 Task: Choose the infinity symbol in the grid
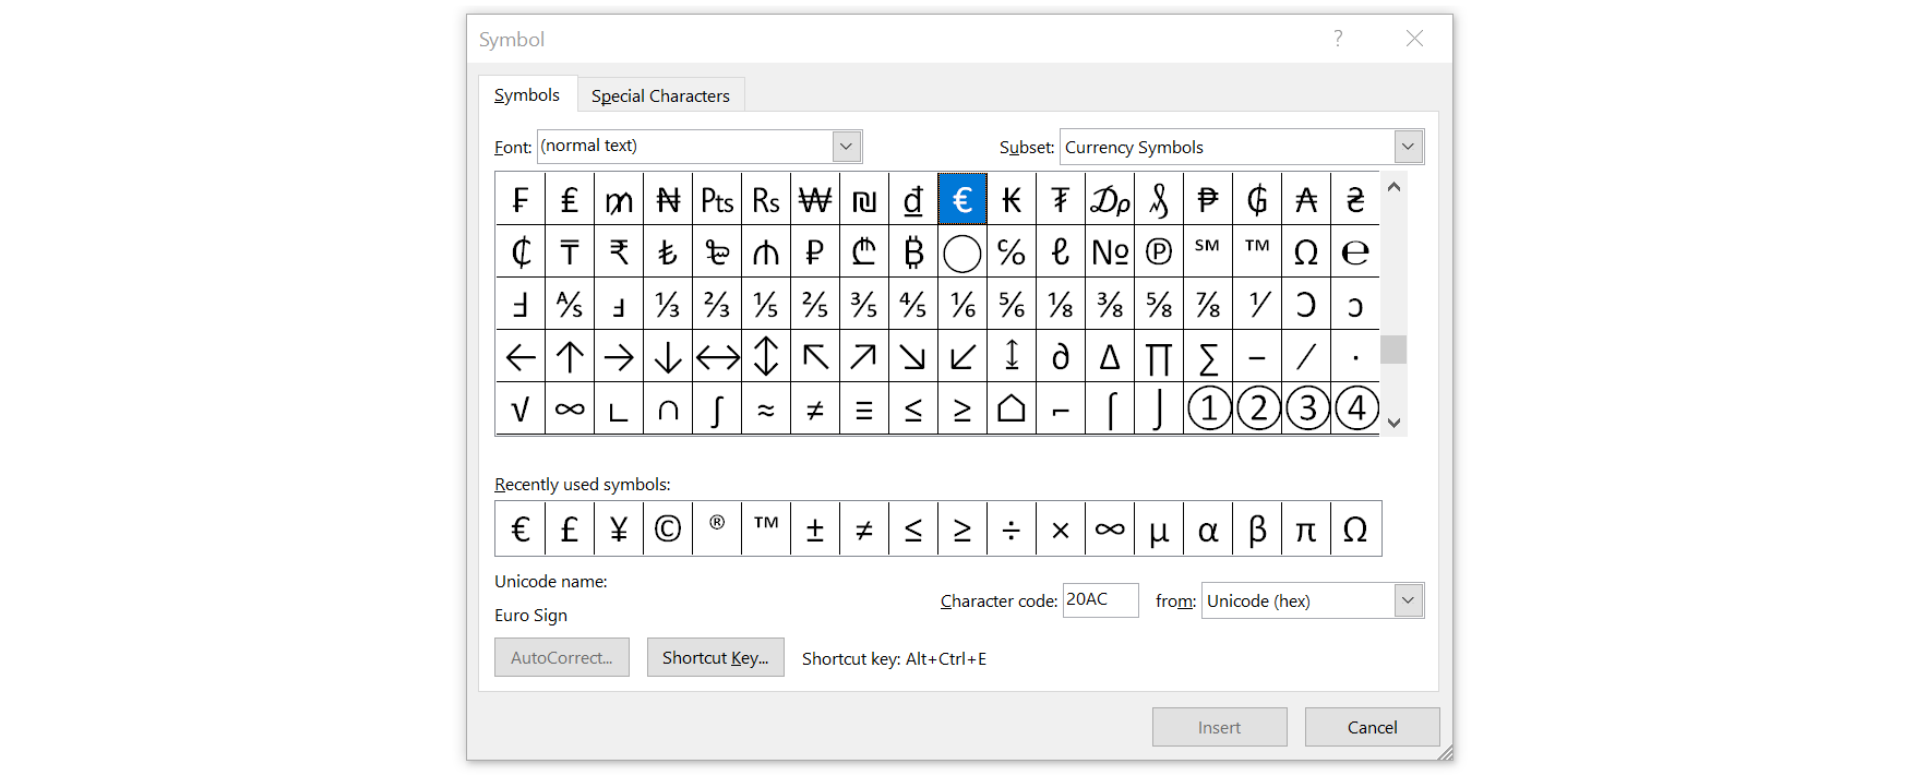tap(570, 409)
